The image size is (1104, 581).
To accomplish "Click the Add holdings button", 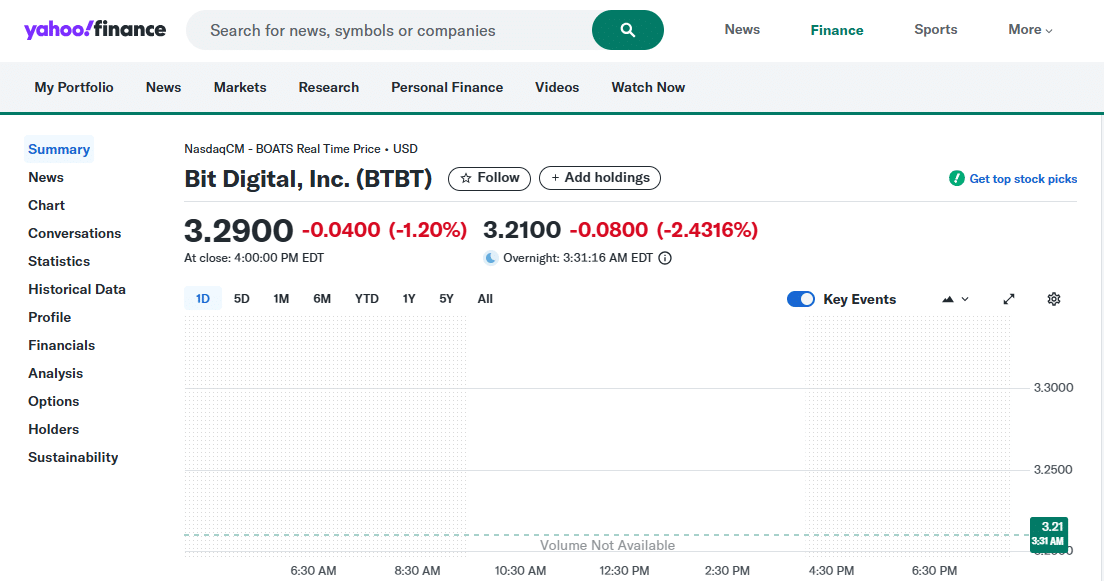I will (x=600, y=178).
